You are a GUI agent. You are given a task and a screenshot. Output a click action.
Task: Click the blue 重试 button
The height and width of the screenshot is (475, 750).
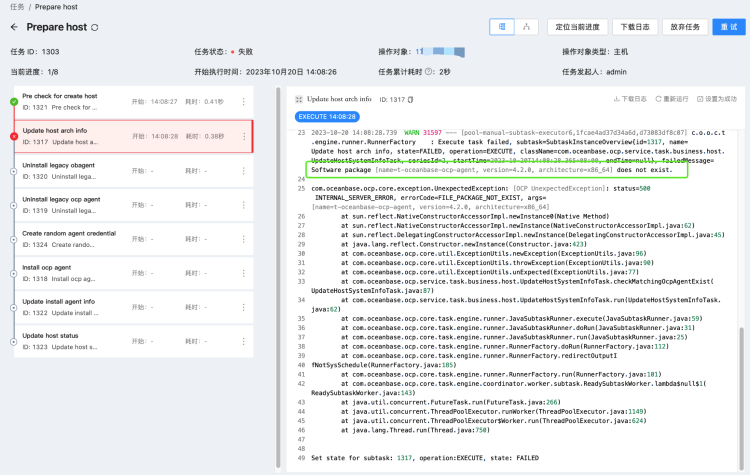coord(729,27)
